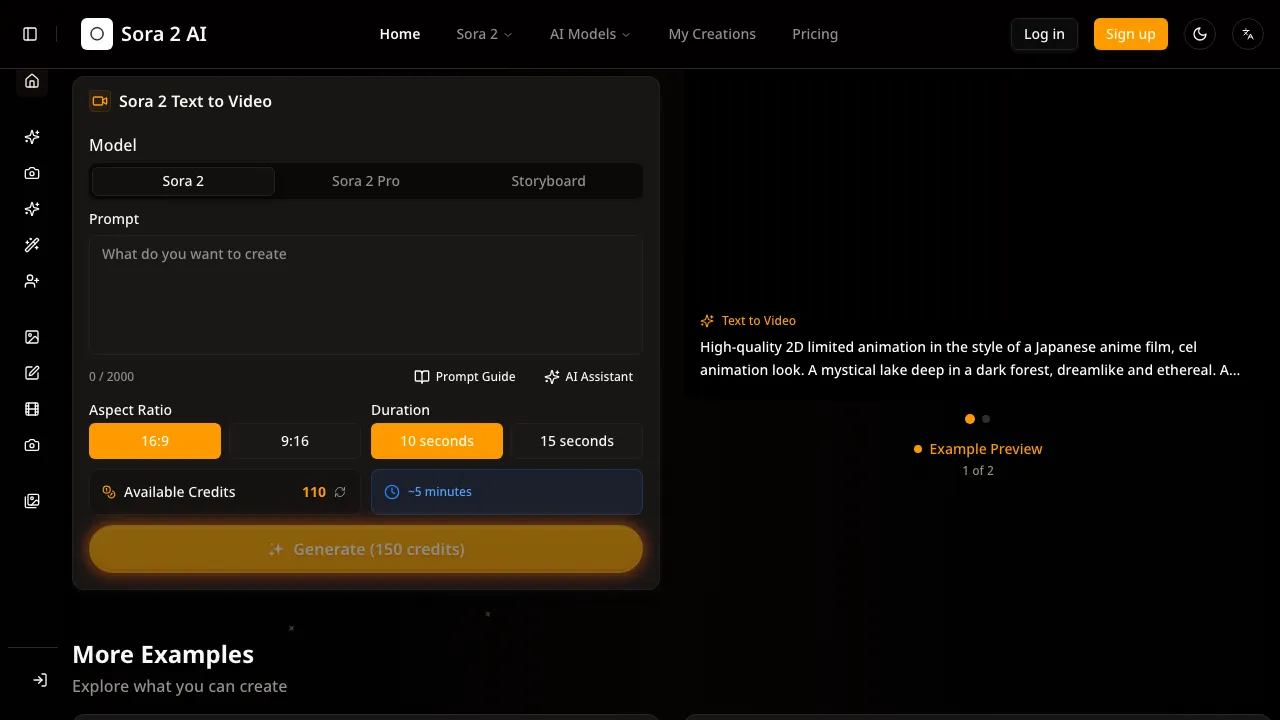The image size is (1280, 720).
Task: Toggle dark mode with moon icon
Action: (1200, 34)
